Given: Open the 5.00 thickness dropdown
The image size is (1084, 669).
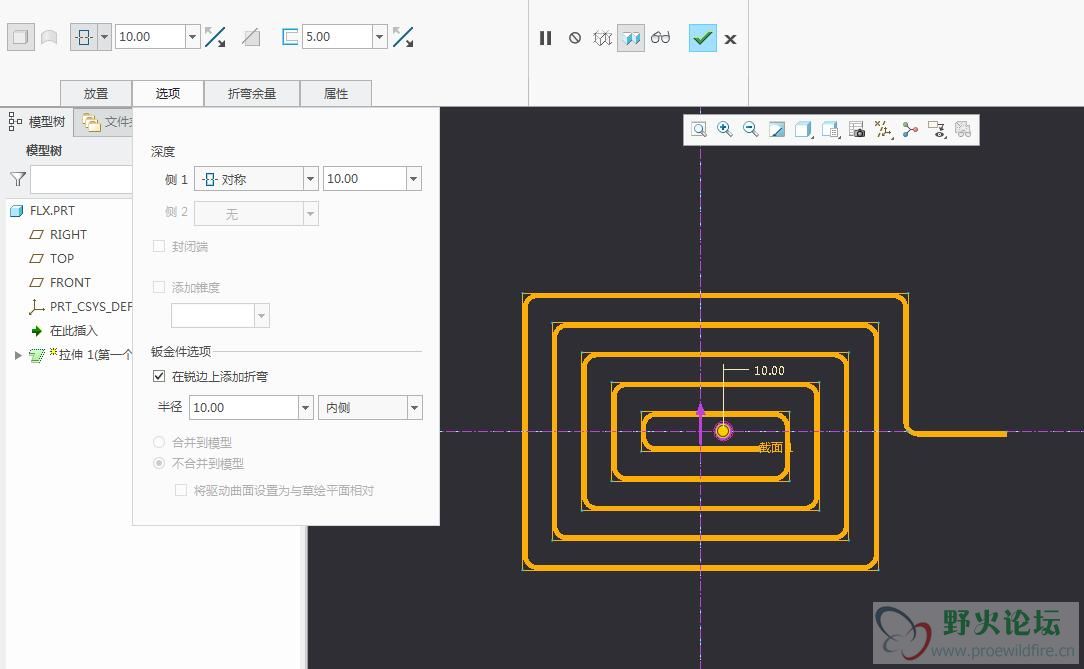Looking at the screenshot, I should [x=380, y=37].
